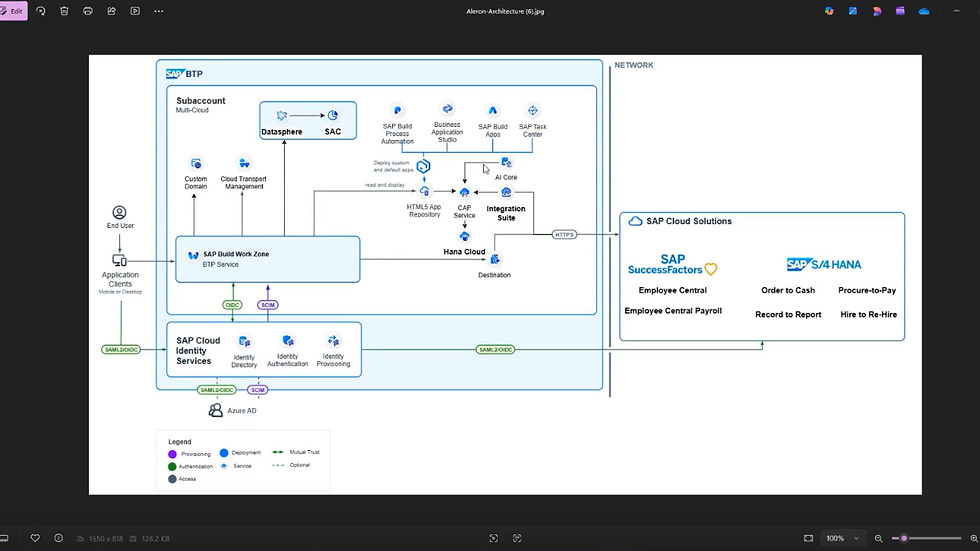Viewport: 980px width, 551px height.
Task: Share the image via the share icon
Action: [111, 11]
